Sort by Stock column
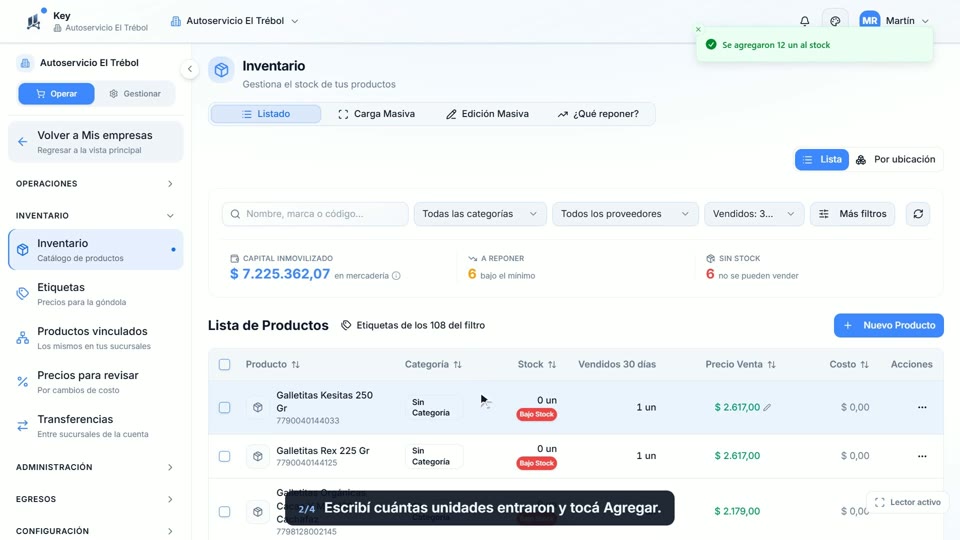This screenshot has height=540, width=960. click(x=536, y=364)
